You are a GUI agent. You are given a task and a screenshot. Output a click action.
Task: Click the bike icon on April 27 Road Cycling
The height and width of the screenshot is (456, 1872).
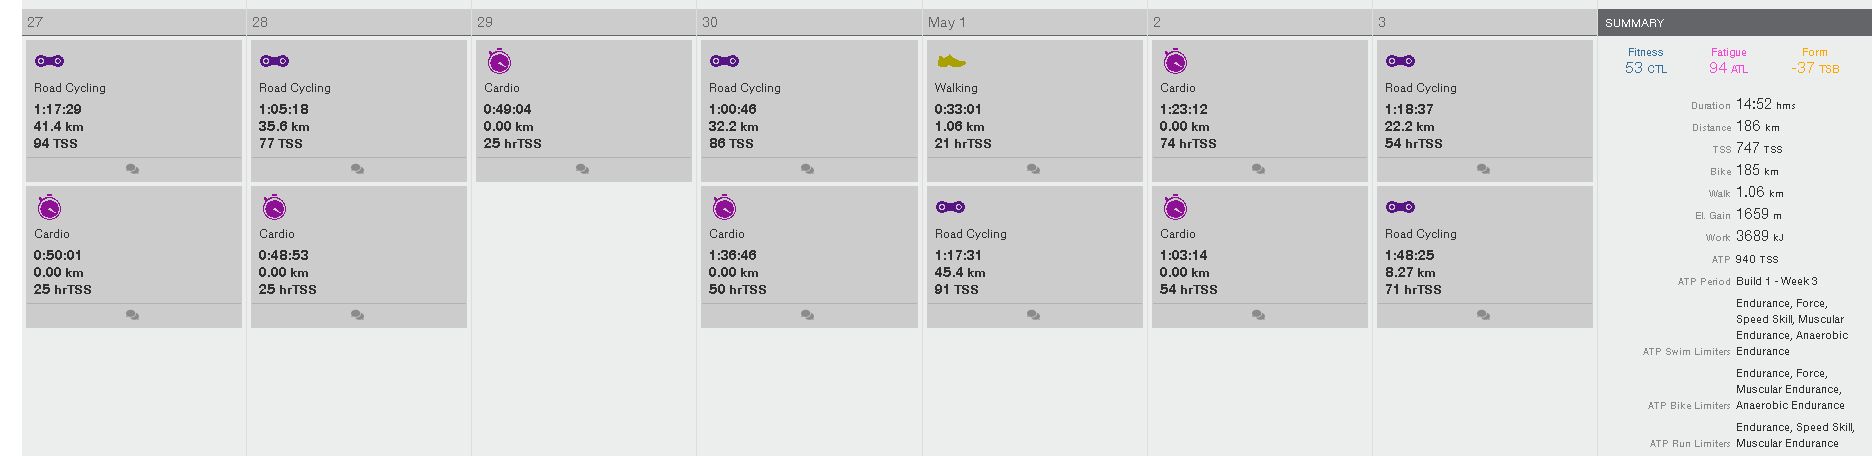point(49,61)
